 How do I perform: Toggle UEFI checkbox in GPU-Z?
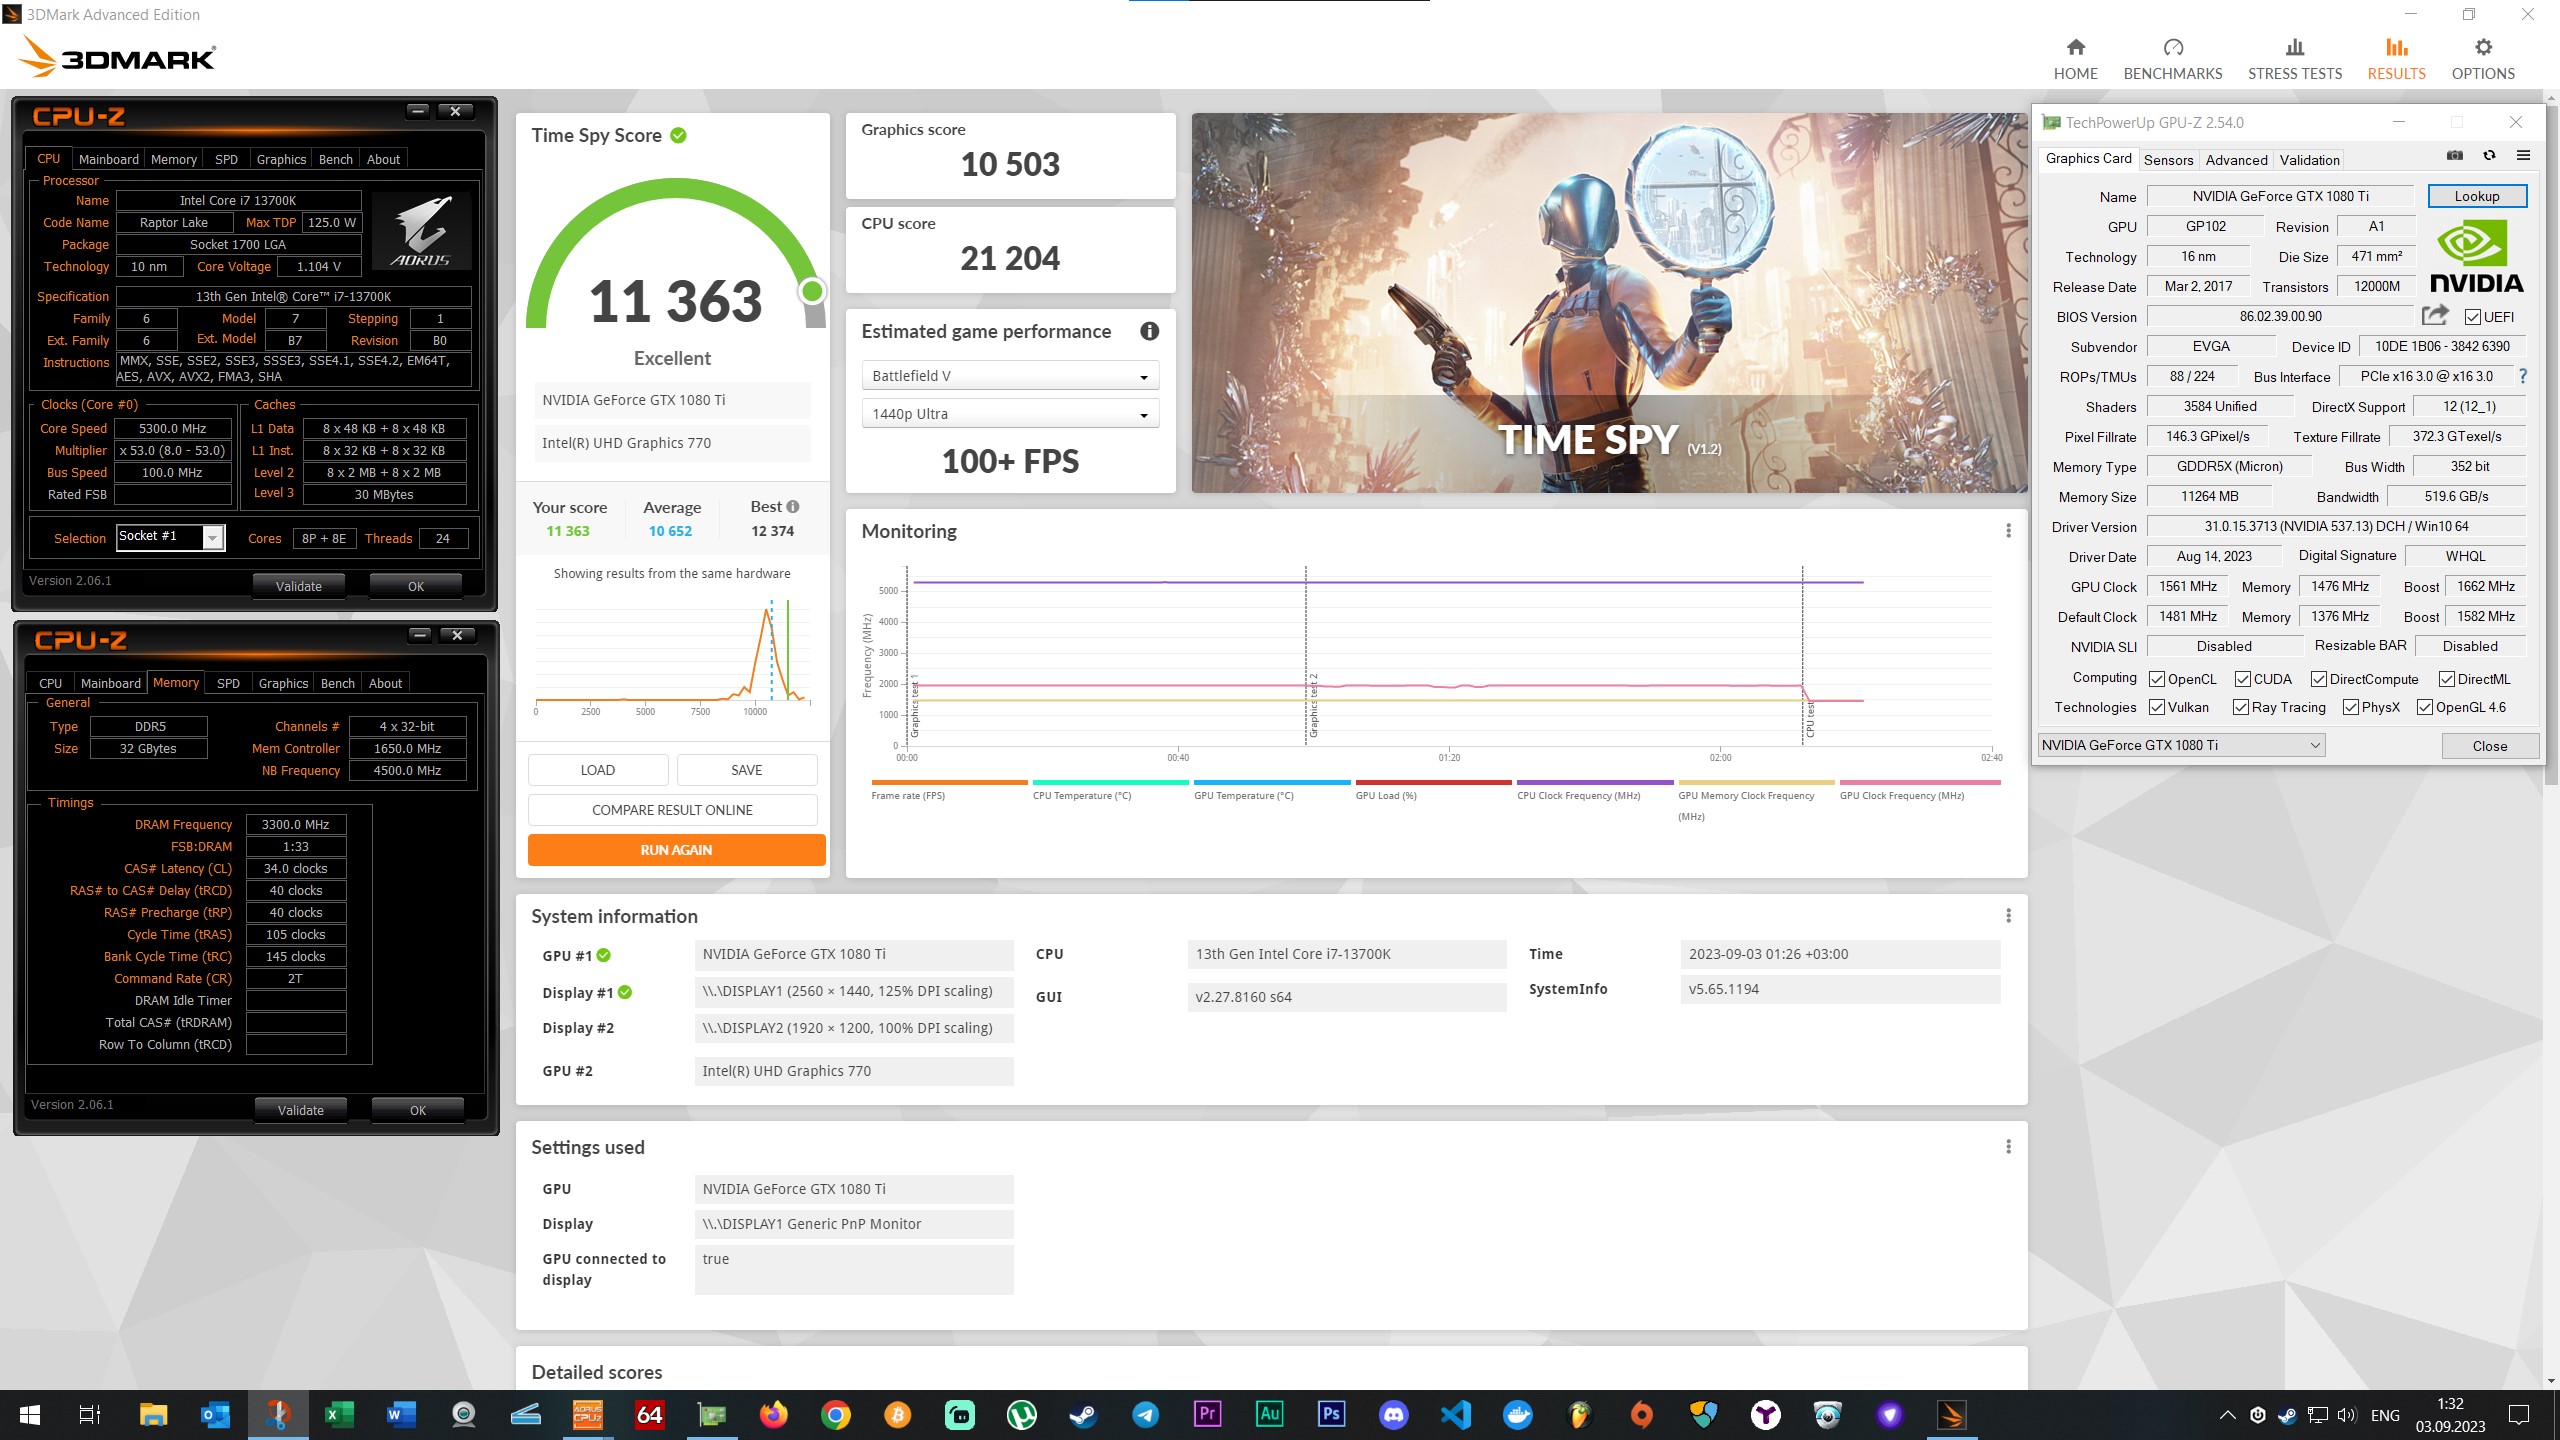click(x=2472, y=317)
